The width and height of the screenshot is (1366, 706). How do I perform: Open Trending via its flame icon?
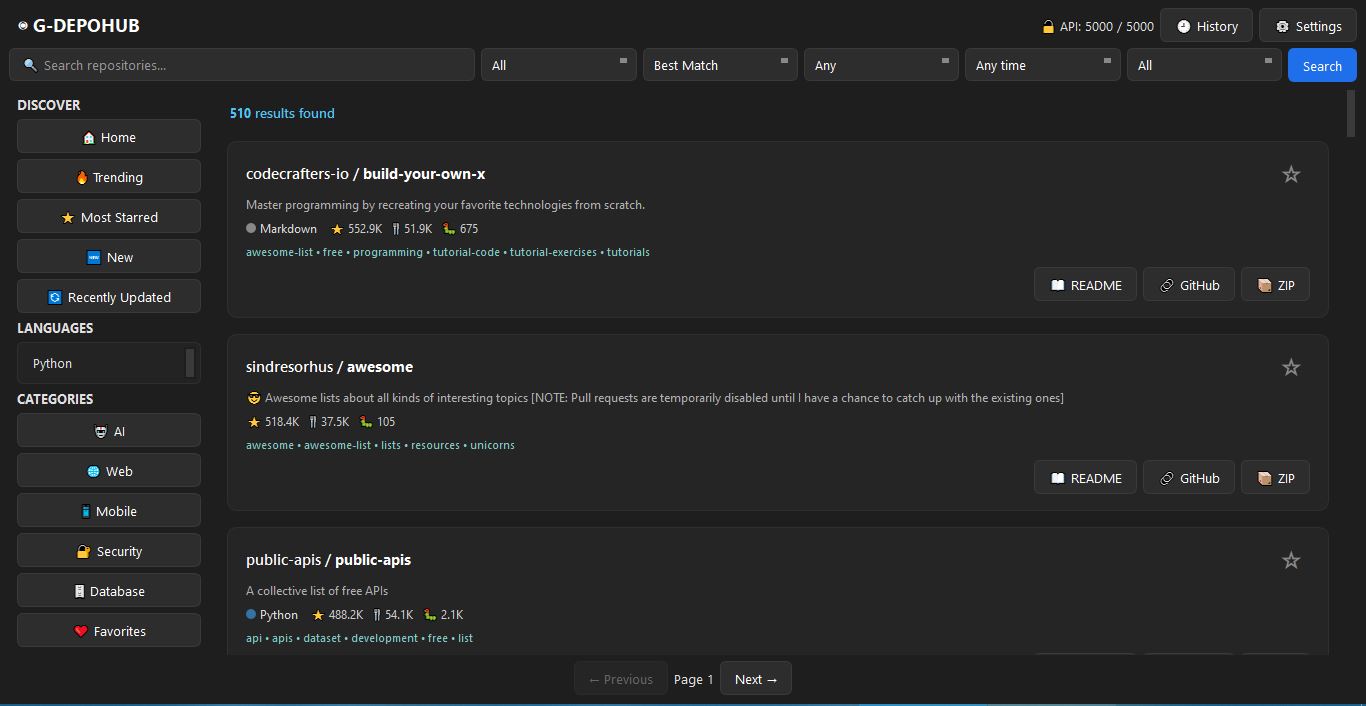tap(82, 178)
